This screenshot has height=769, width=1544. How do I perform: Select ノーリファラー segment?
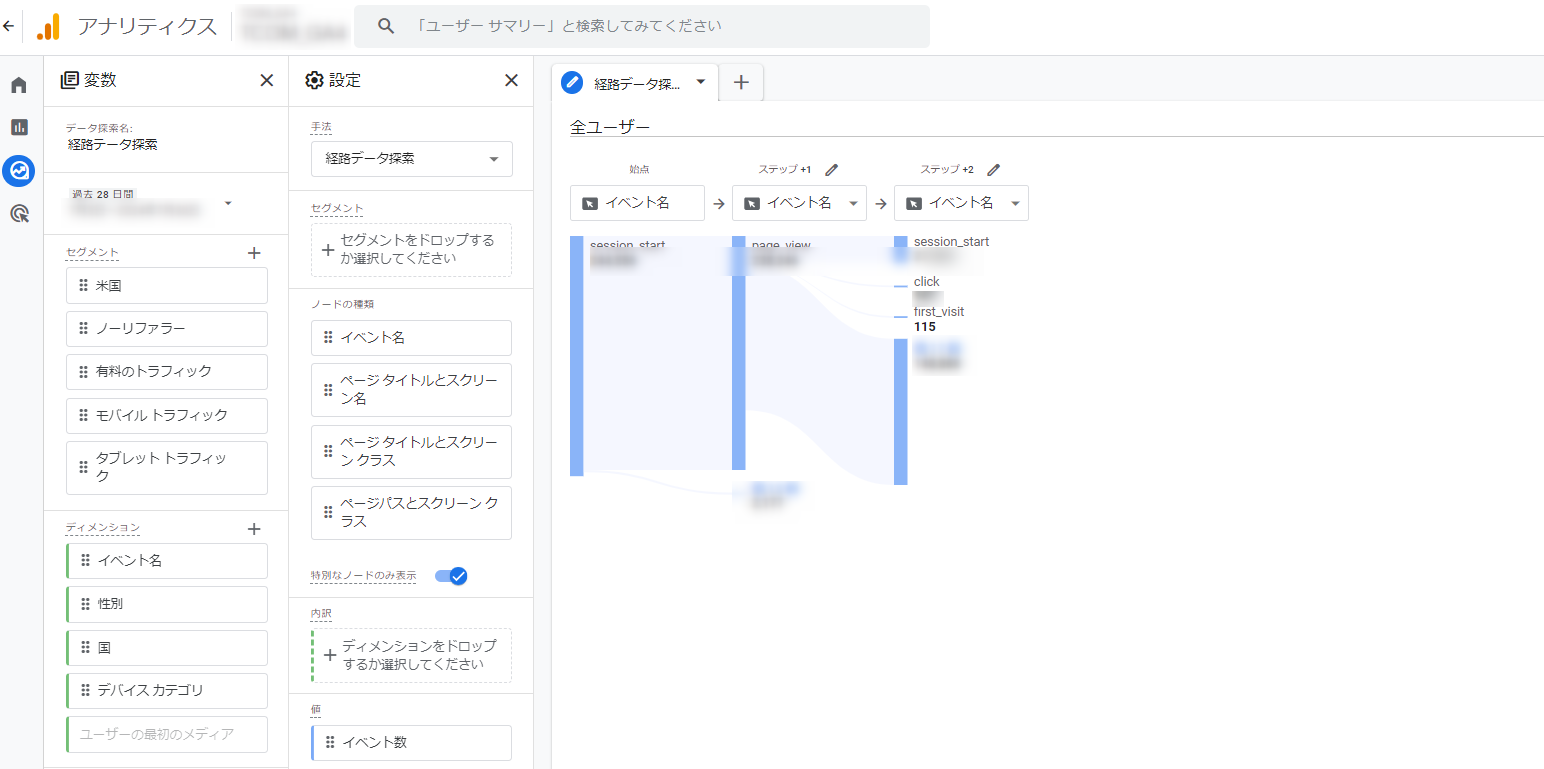point(167,329)
